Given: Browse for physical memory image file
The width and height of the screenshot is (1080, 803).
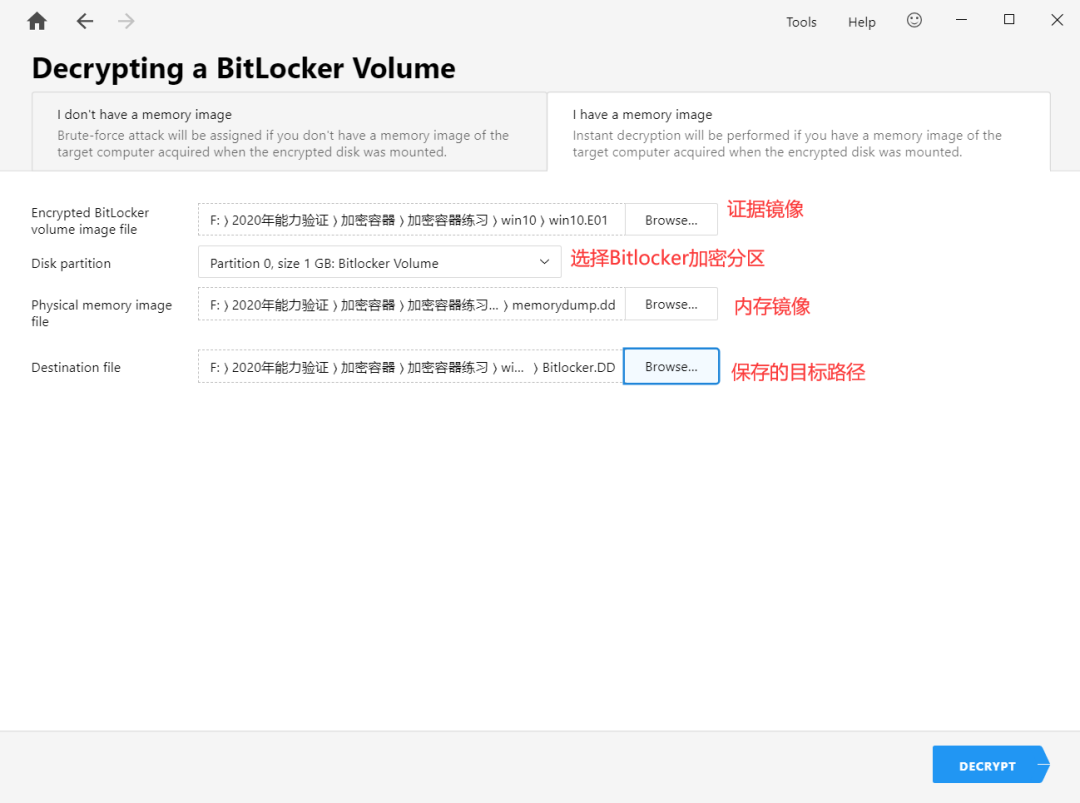Looking at the screenshot, I should 671,304.
